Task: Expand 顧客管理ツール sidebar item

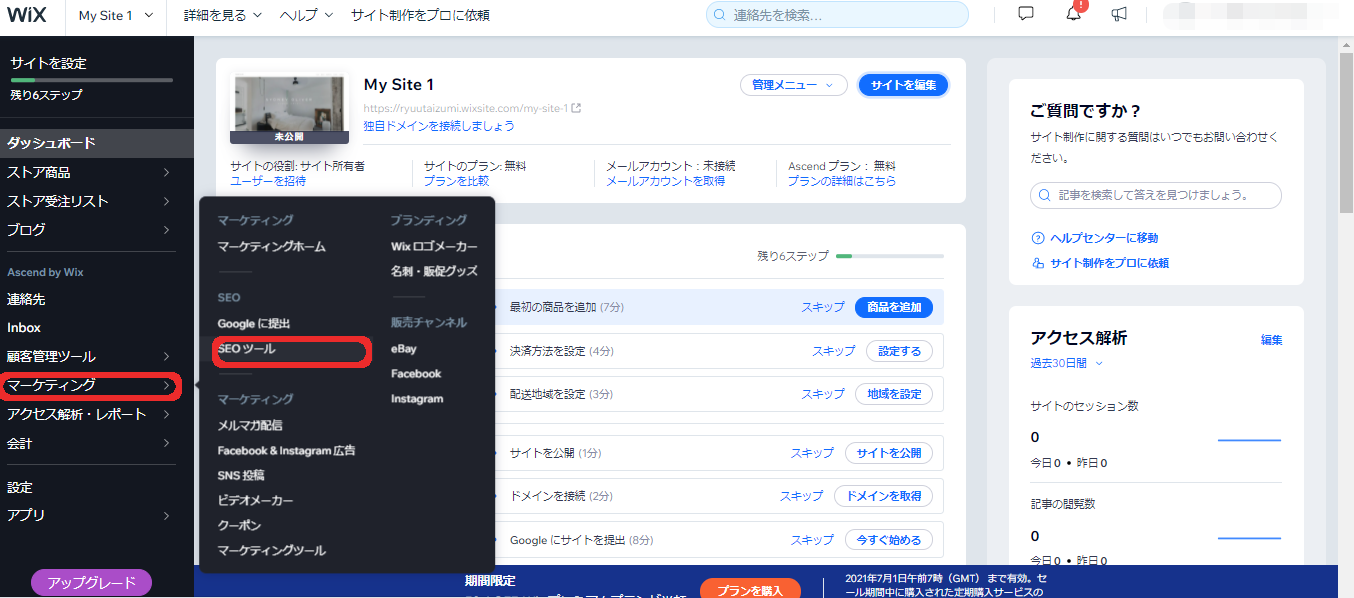Action: [96, 356]
